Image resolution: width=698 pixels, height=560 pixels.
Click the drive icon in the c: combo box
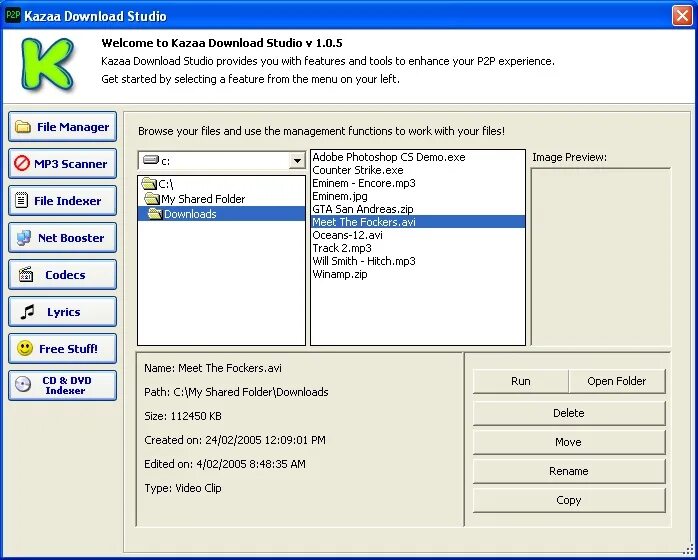point(151,160)
